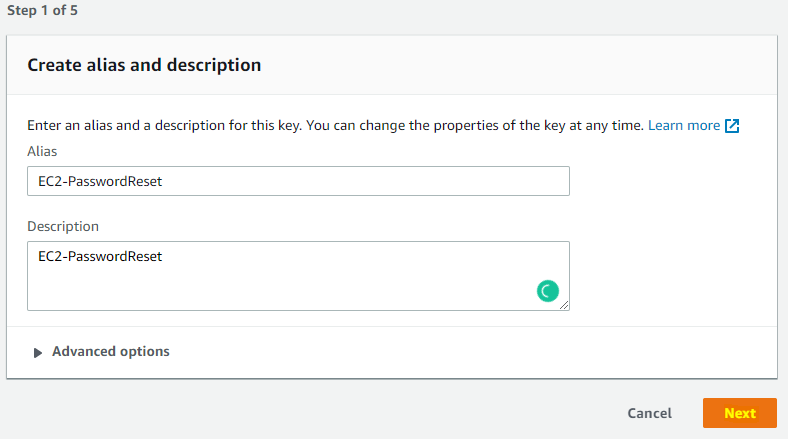788x439 pixels.
Task: Focus the Description text area
Action: pos(299,276)
